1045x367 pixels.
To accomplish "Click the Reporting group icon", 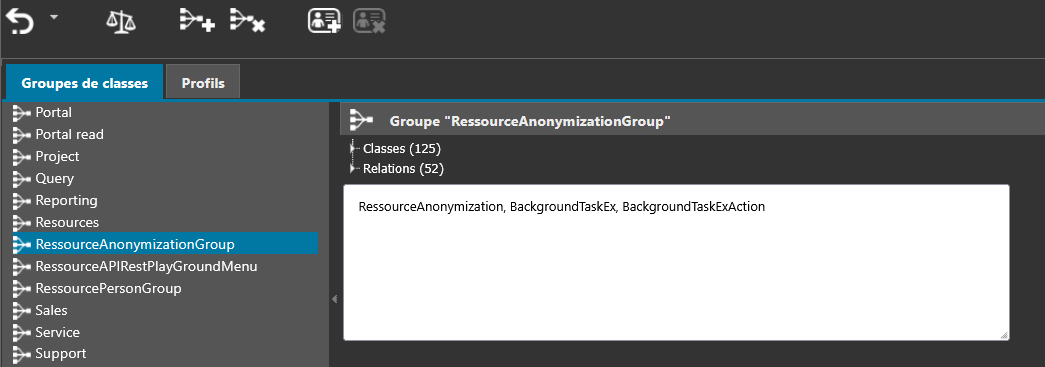I will coord(22,200).
